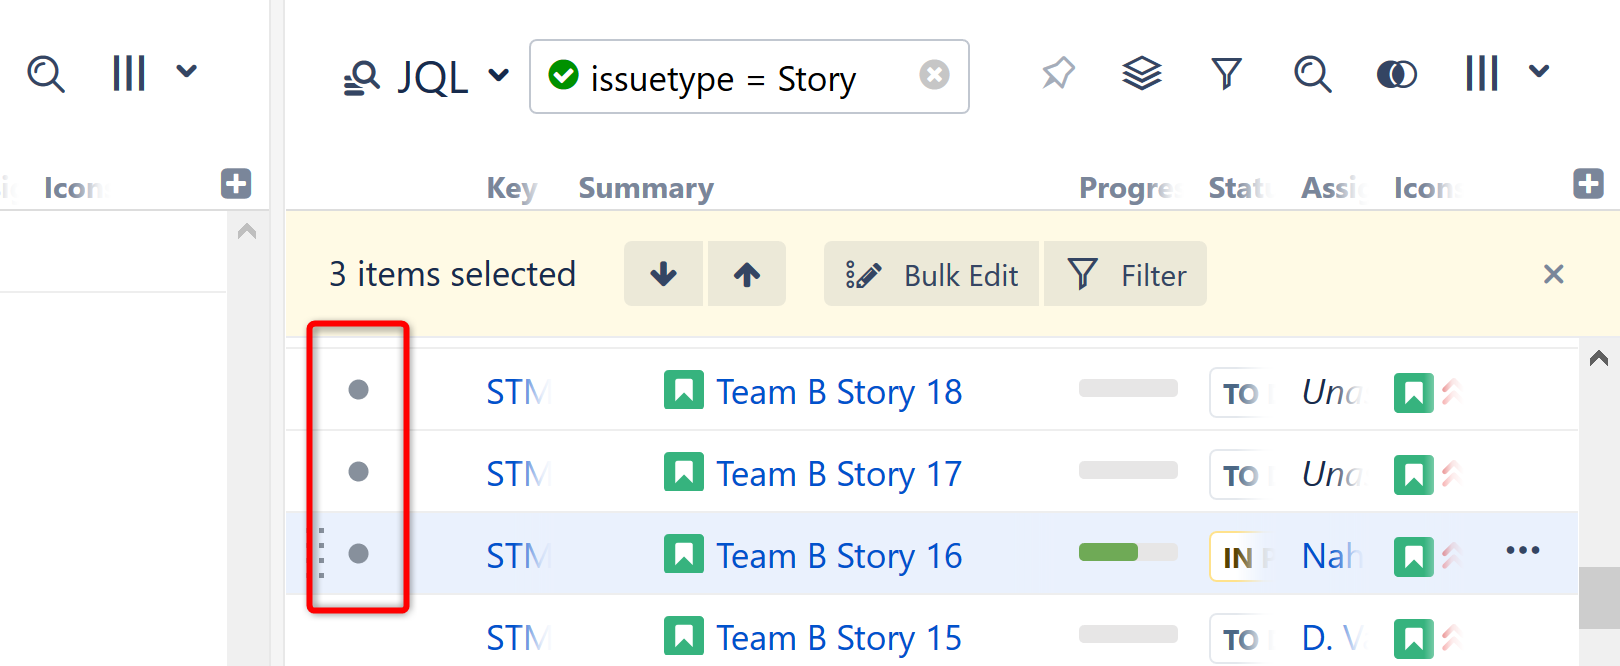
Task: Open the right panel column layout dropdown
Action: (1506, 73)
